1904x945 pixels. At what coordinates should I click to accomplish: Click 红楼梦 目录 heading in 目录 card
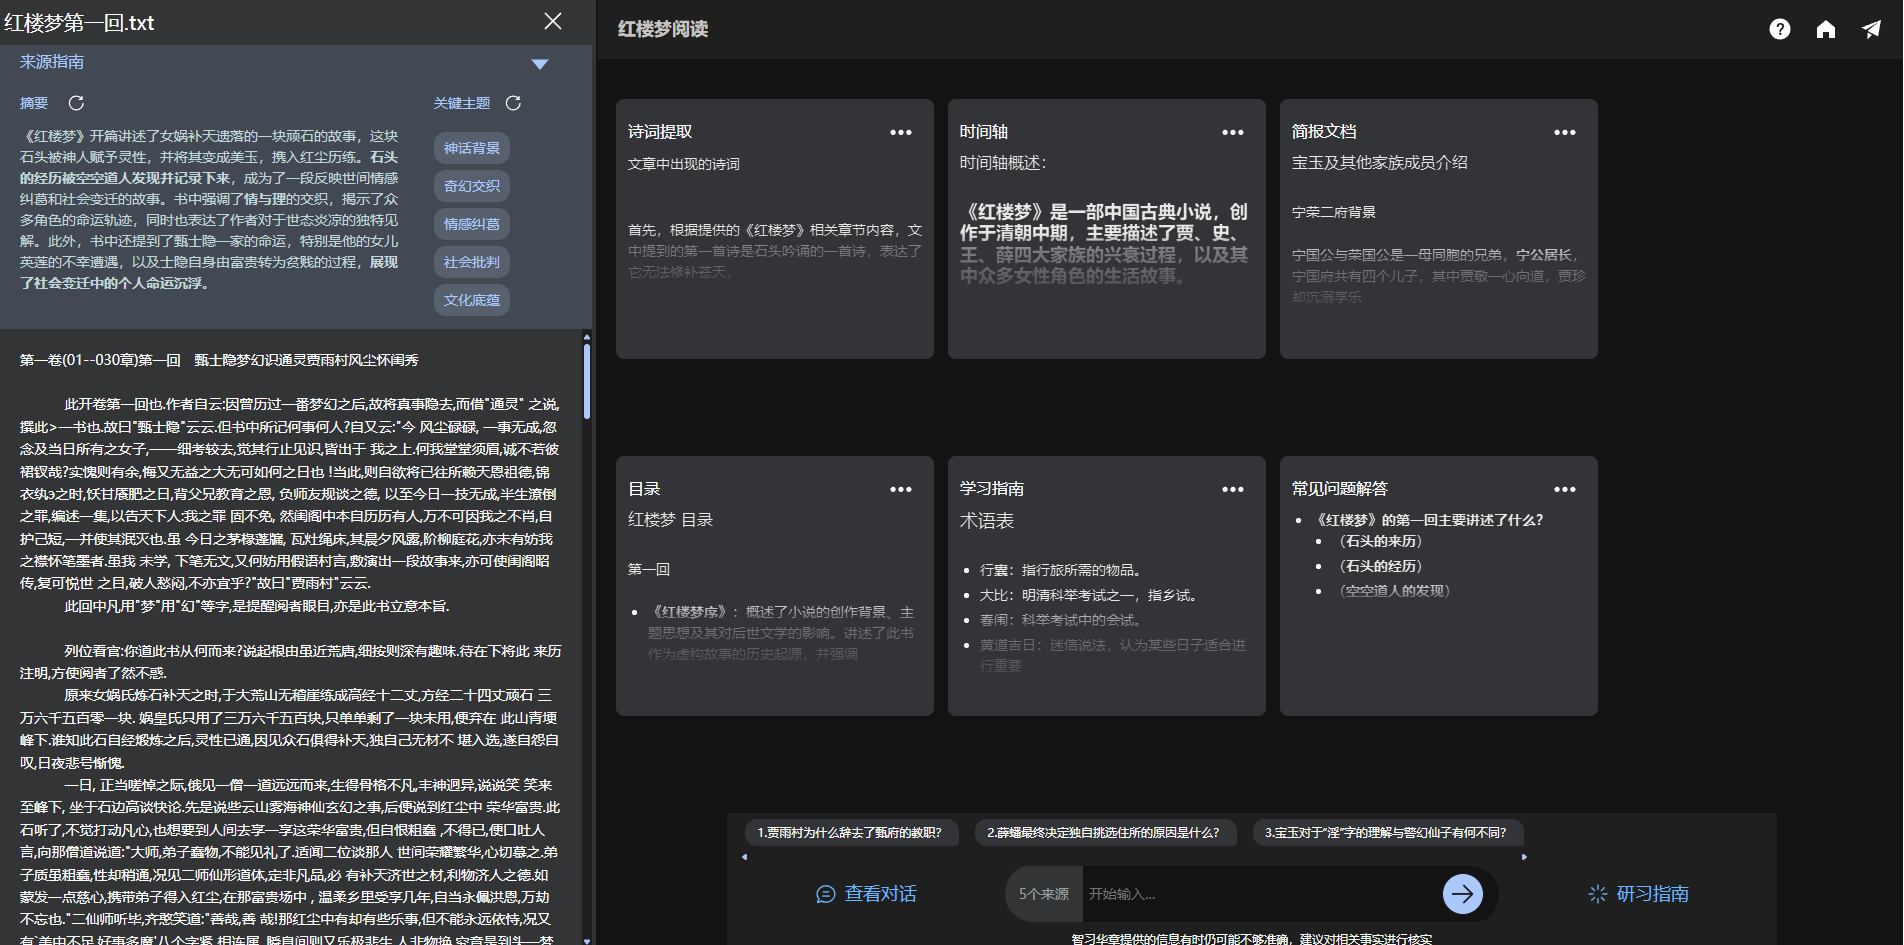pyautogui.click(x=671, y=520)
